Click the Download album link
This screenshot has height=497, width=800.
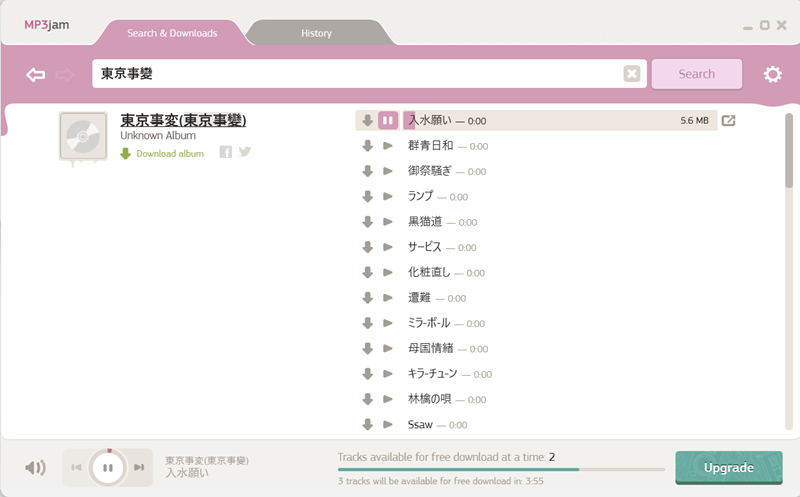[x=162, y=154]
